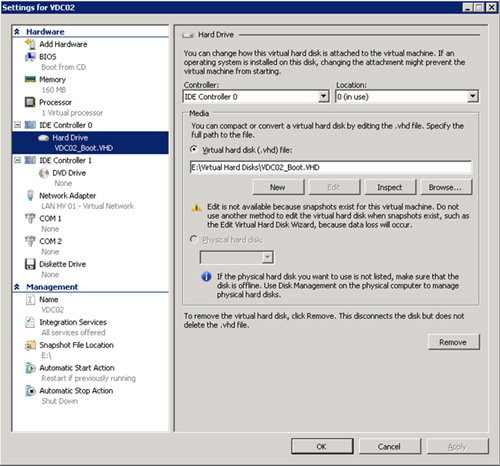Click the Add Hardware icon
The height and width of the screenshot is (466, 500).
click(30, 44)
